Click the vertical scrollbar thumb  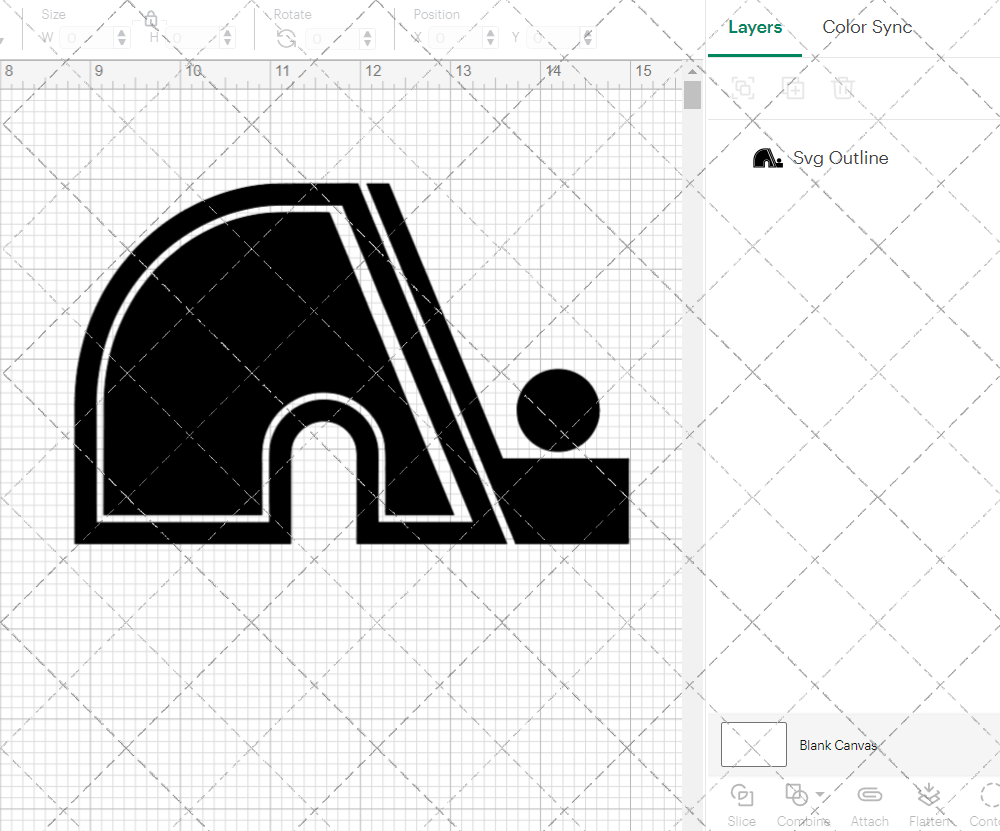click(x=692, y=95)
